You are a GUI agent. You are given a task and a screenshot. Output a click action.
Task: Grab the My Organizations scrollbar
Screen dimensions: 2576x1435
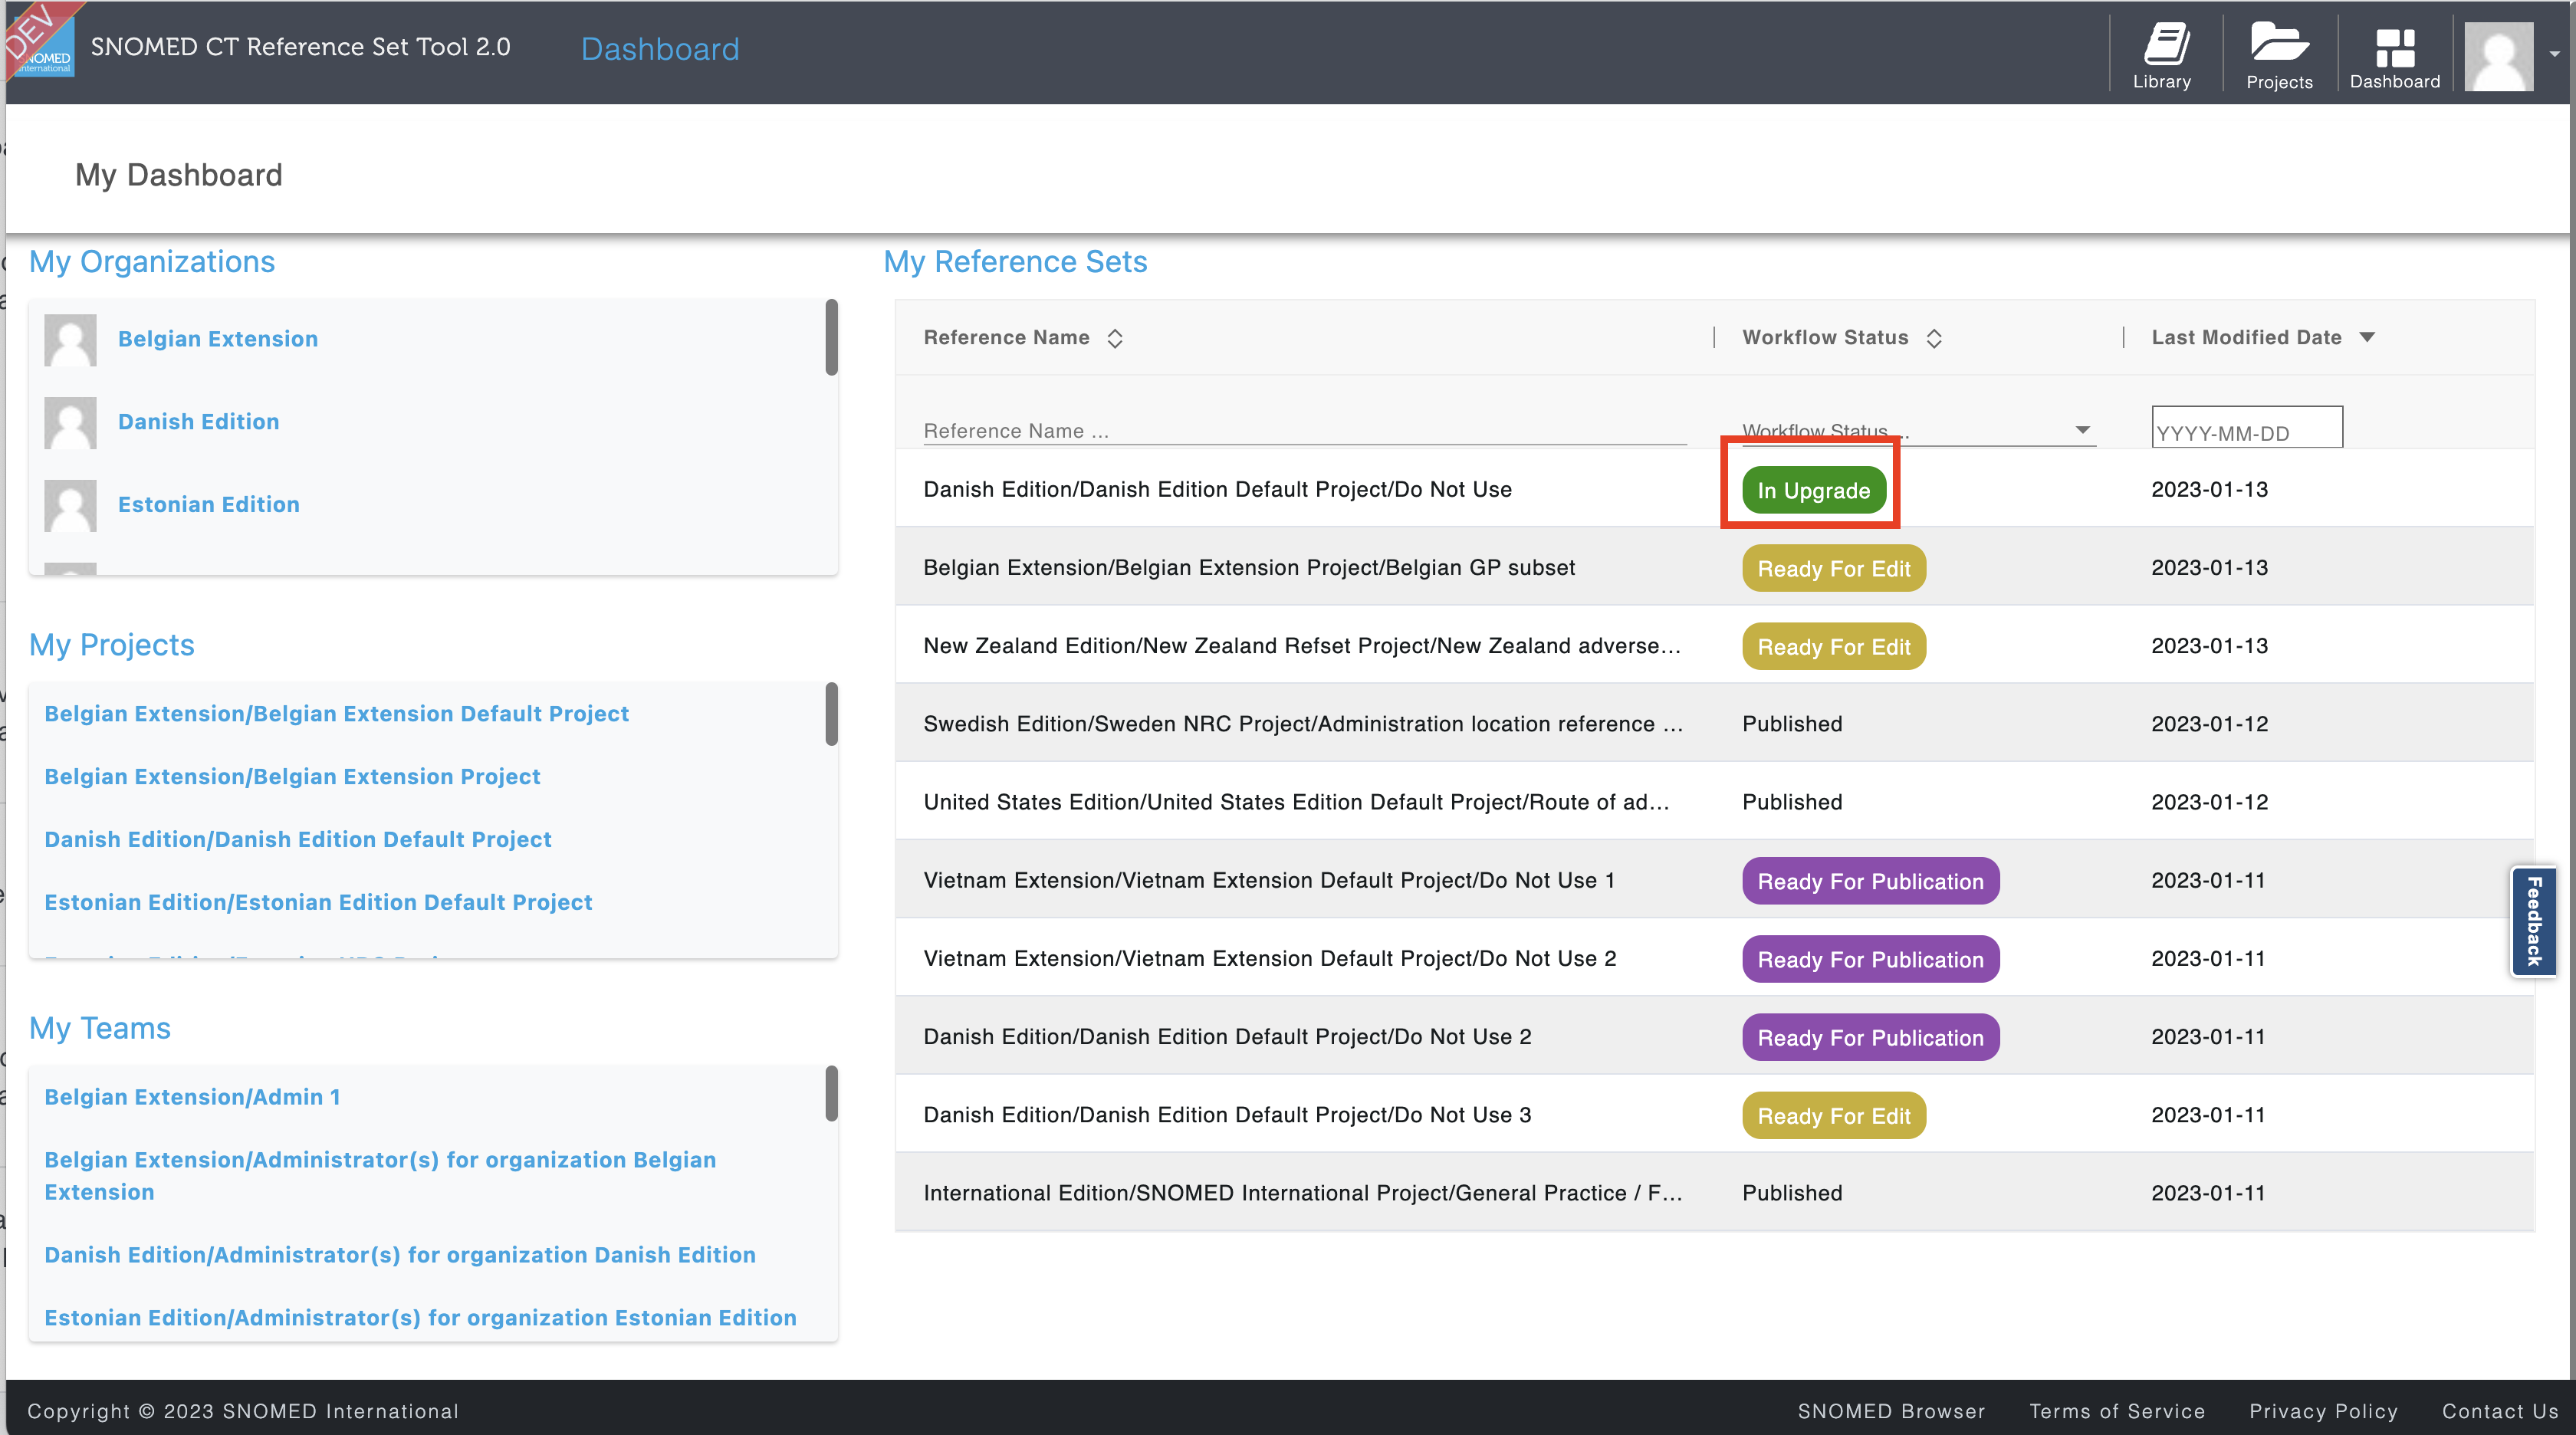[x=831, y=338]
